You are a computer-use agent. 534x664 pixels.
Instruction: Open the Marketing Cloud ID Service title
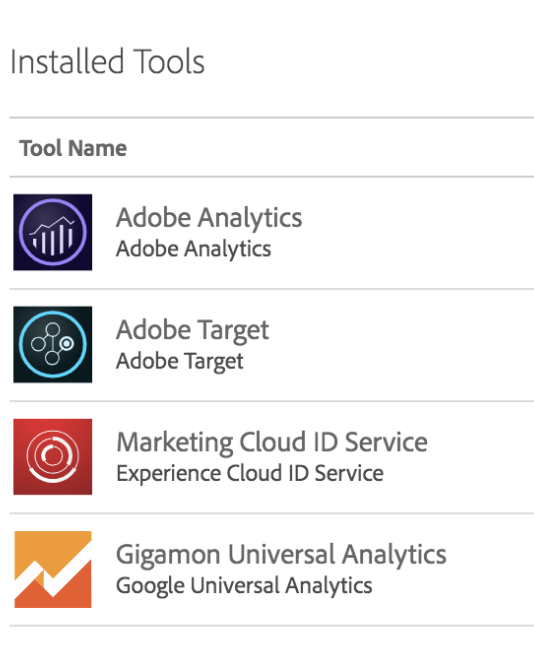(272, 442)
